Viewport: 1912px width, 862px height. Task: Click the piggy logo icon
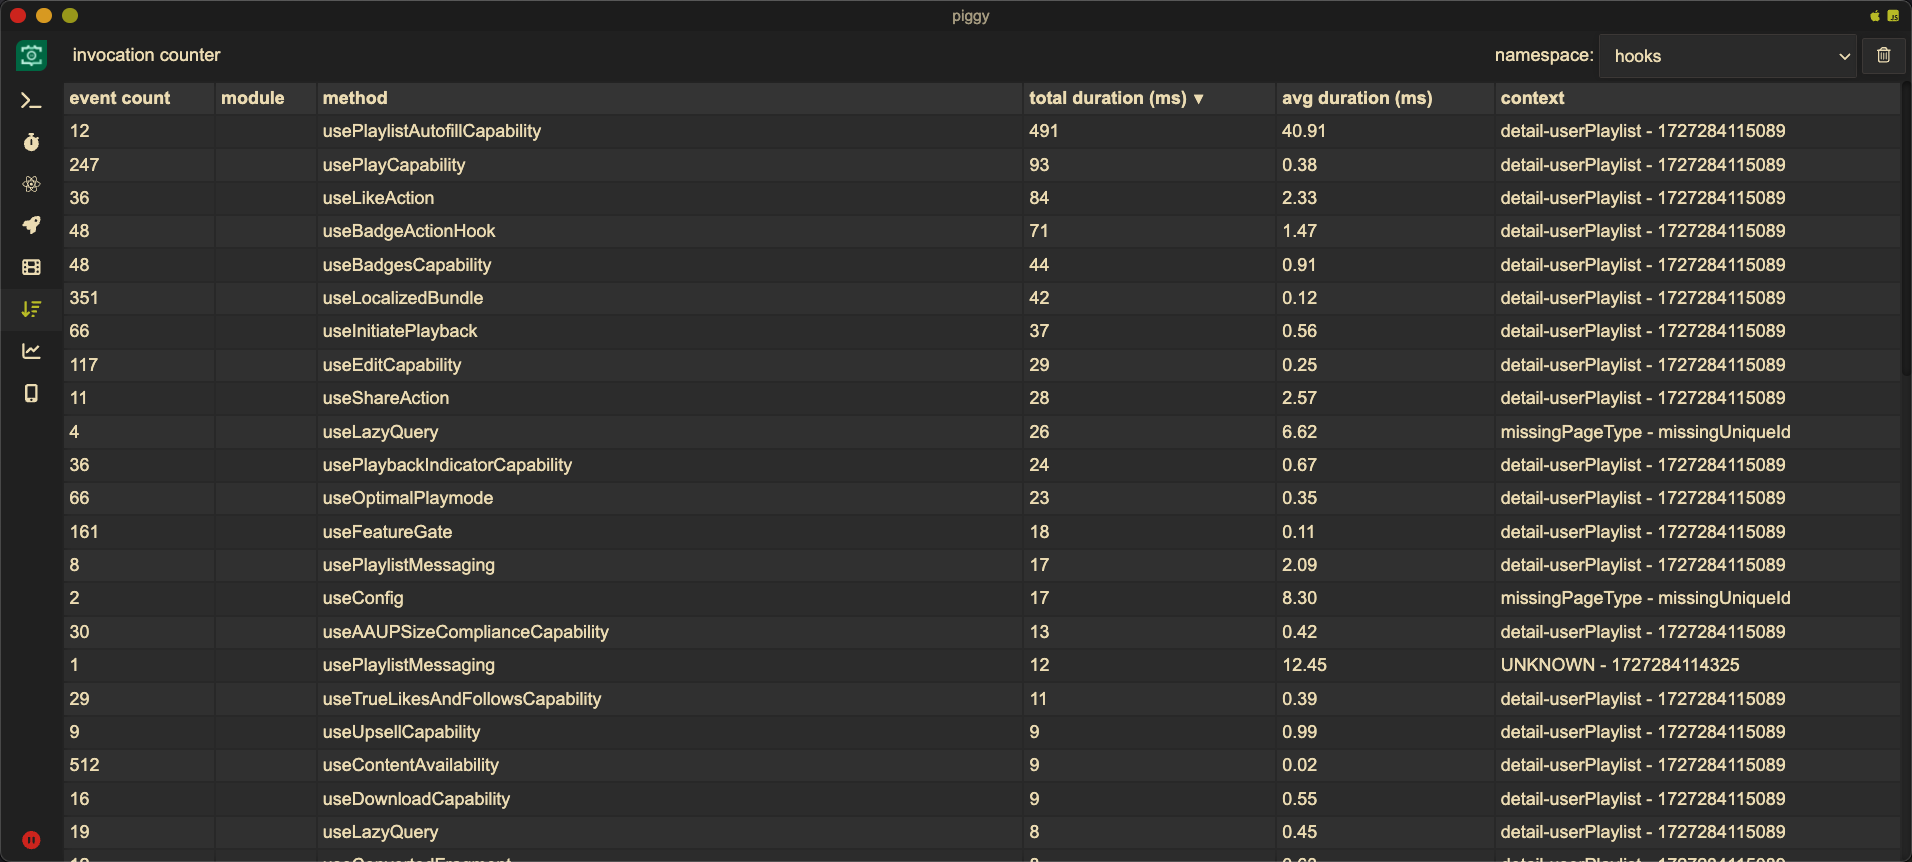(31, 55)
